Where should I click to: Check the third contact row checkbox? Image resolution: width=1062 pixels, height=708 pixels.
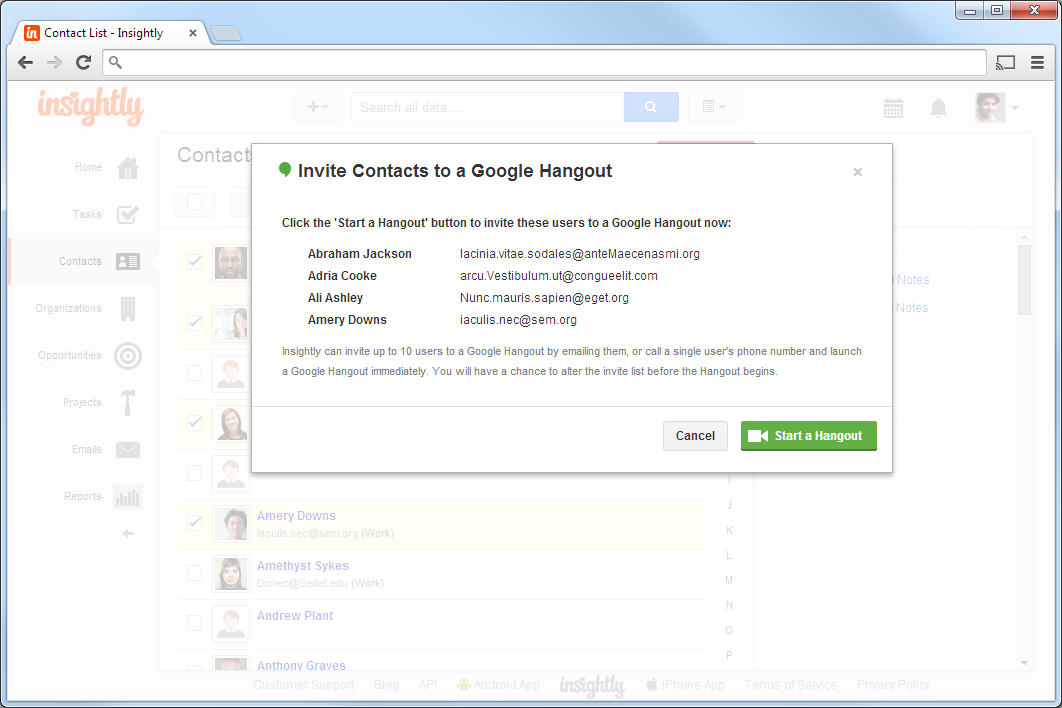point(194,373)
